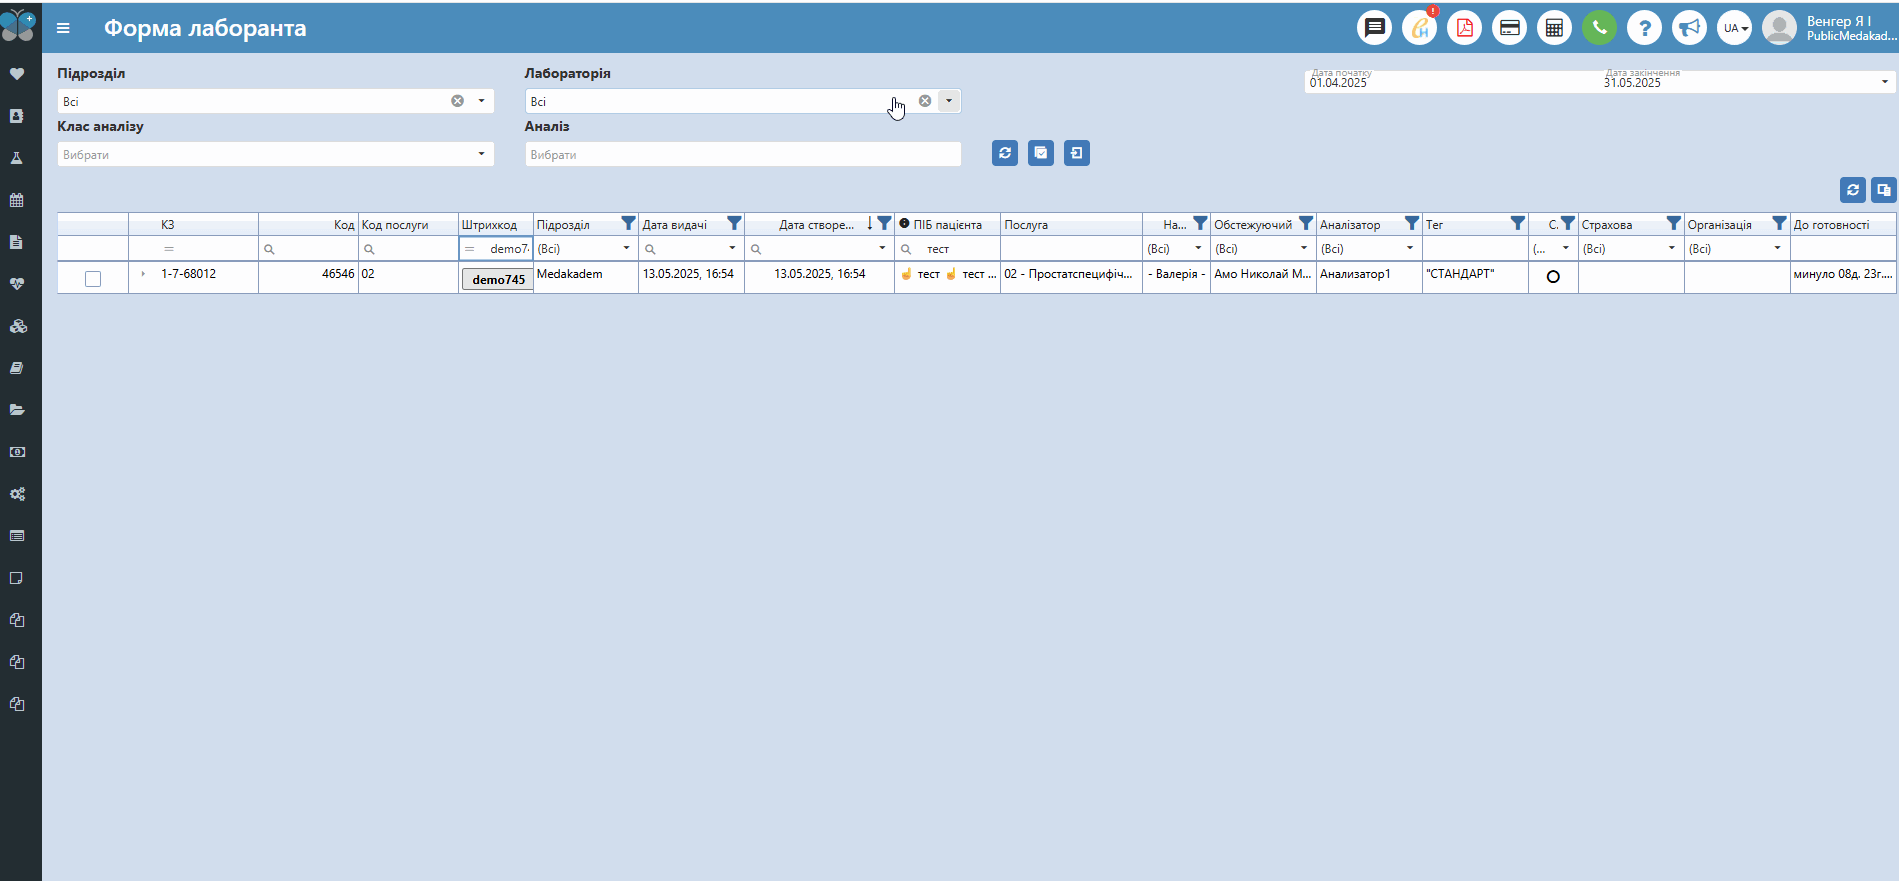
Task: Click the user avatar picture
Action: click(1779, 27)
